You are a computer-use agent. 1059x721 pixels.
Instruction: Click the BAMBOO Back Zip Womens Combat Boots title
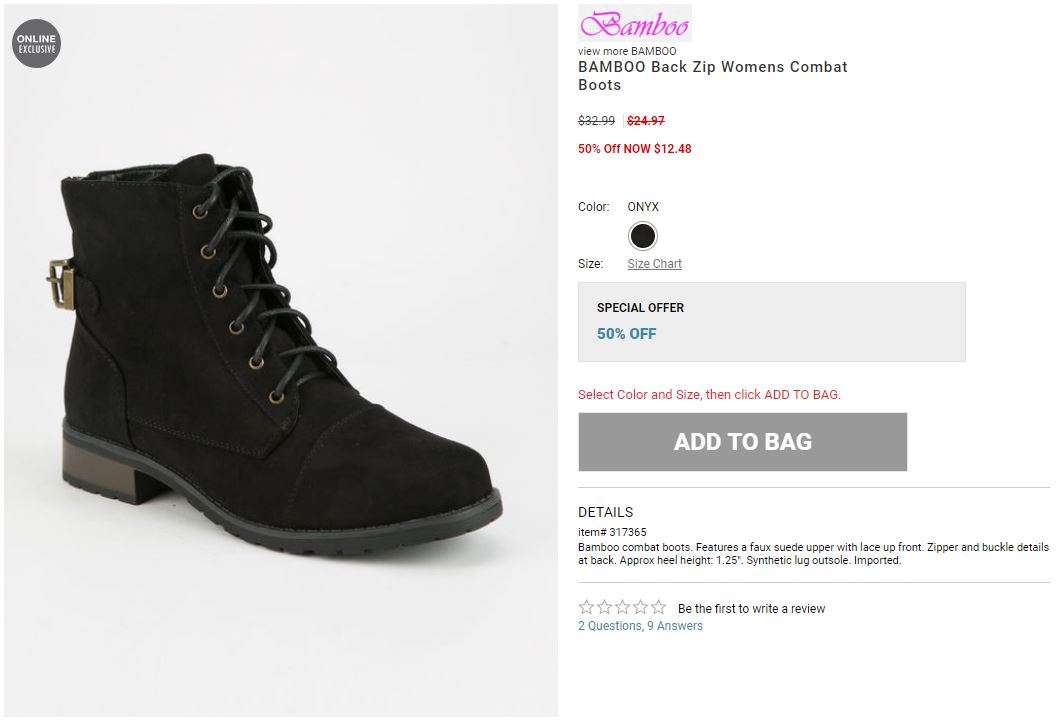click(x=712, y=76)
